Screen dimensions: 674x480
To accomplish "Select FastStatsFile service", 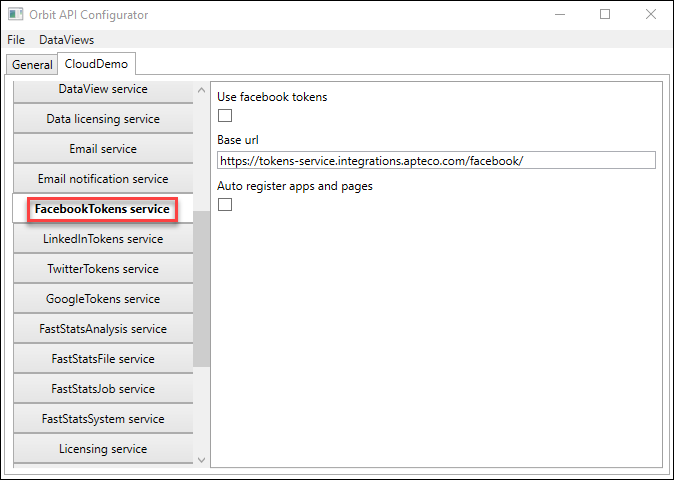I will click(x=103, y=359).
